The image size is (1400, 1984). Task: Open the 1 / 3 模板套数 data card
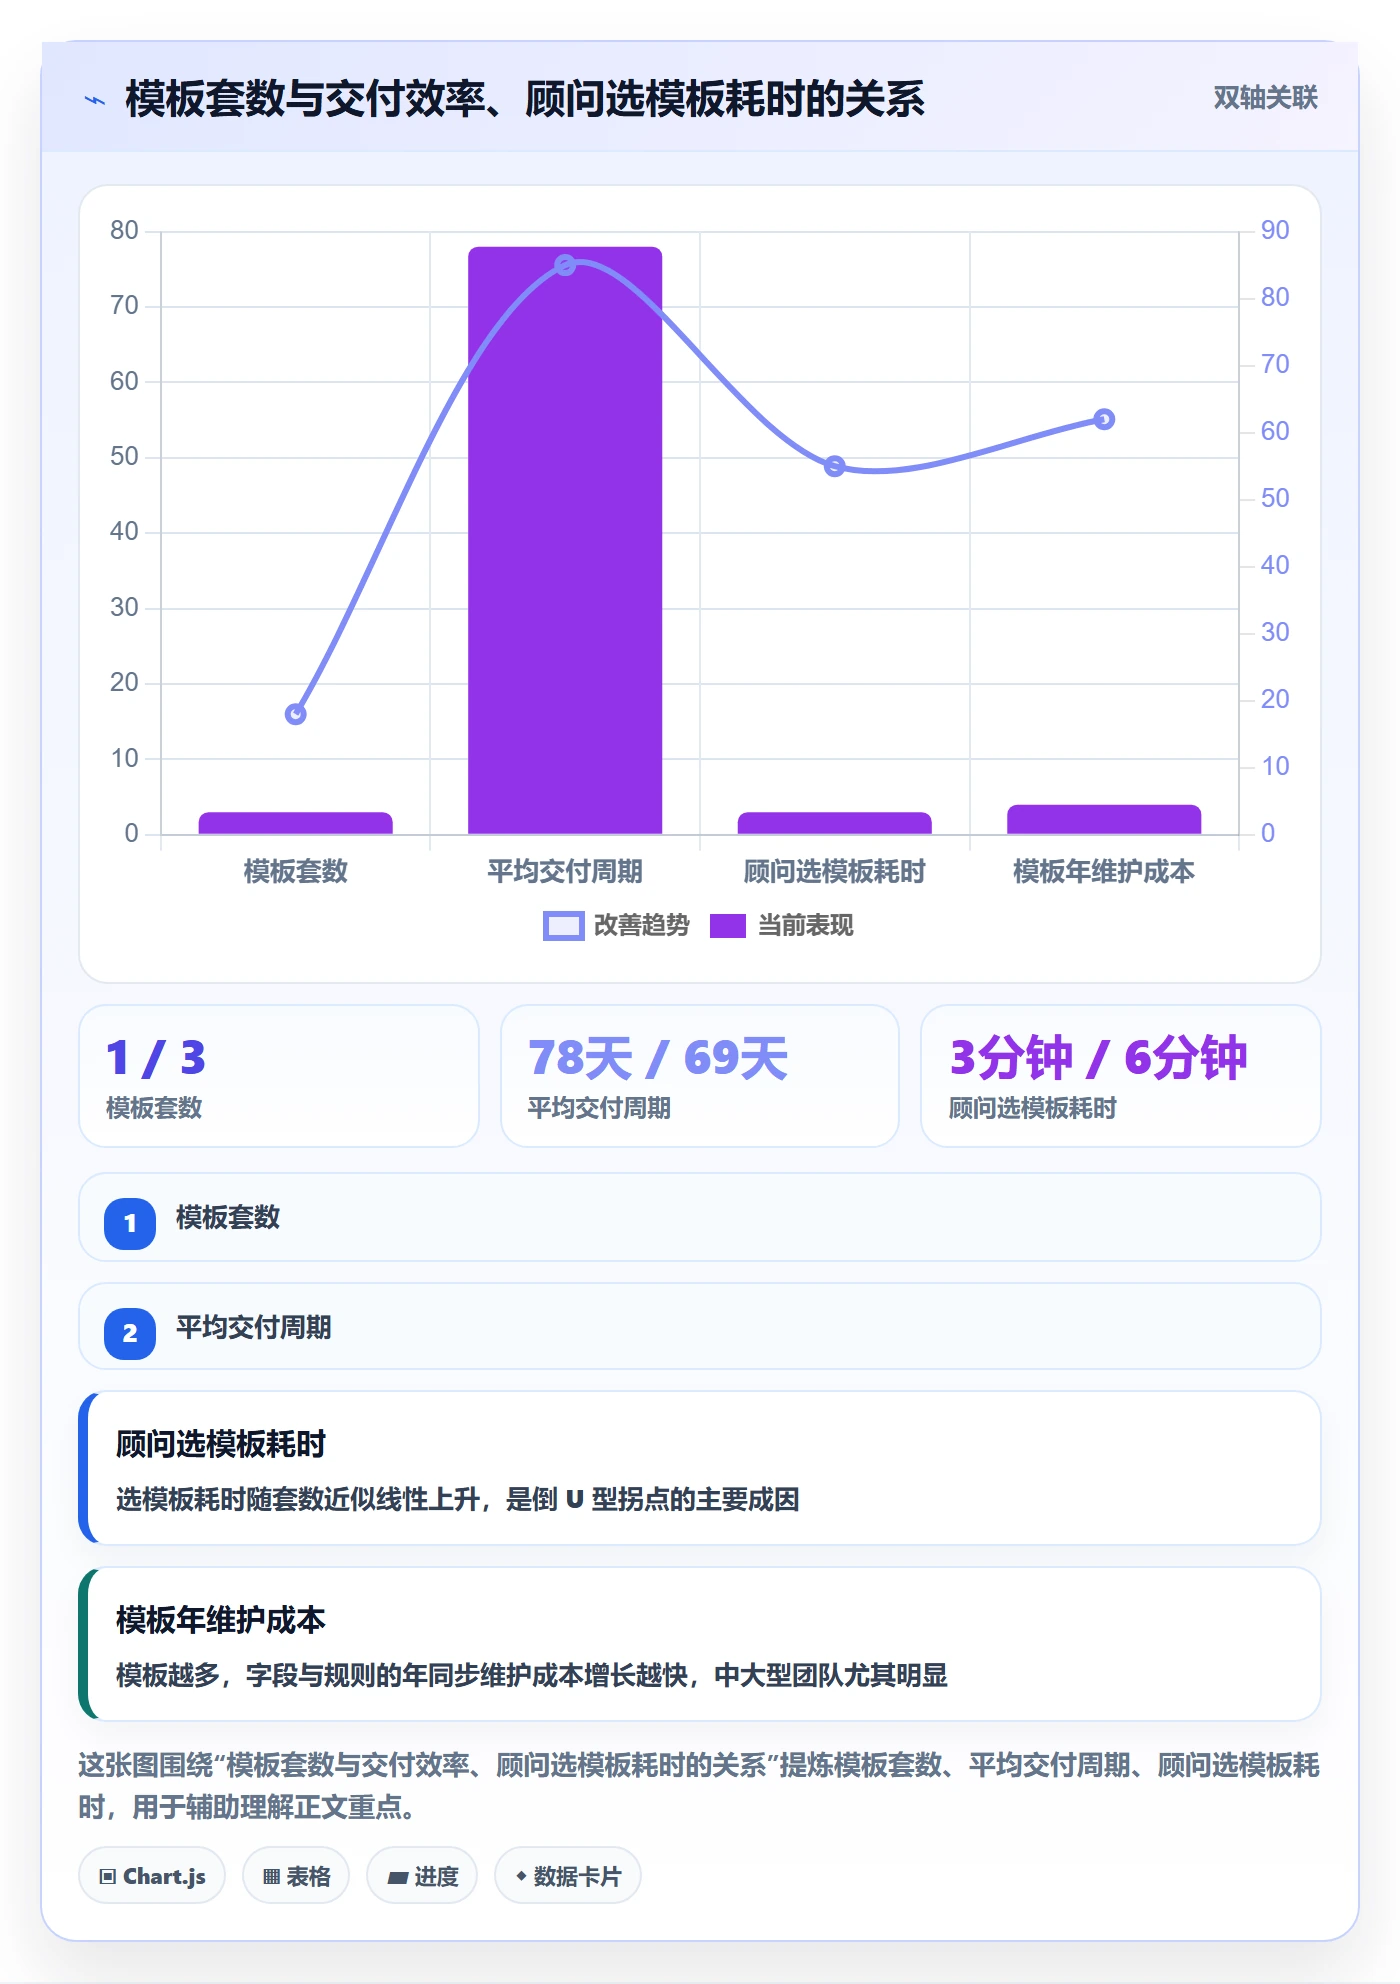pyautogui.click(x=279, y=1076)
